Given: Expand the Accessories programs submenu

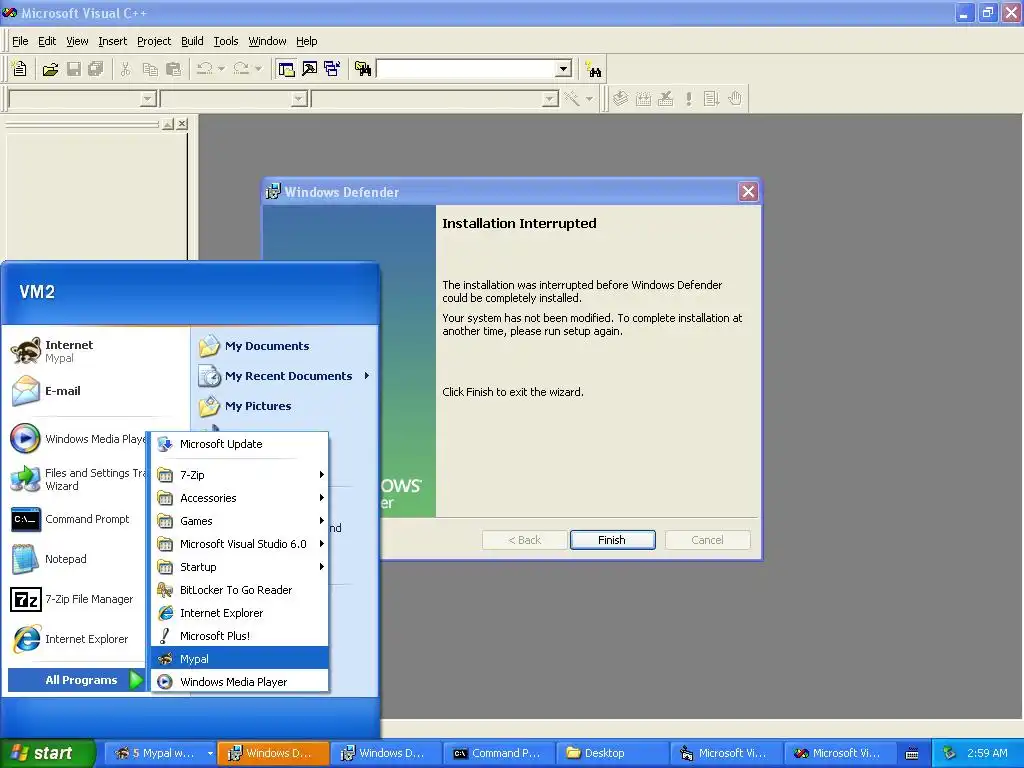Looking at the screenshot, I should click(240, 498).
